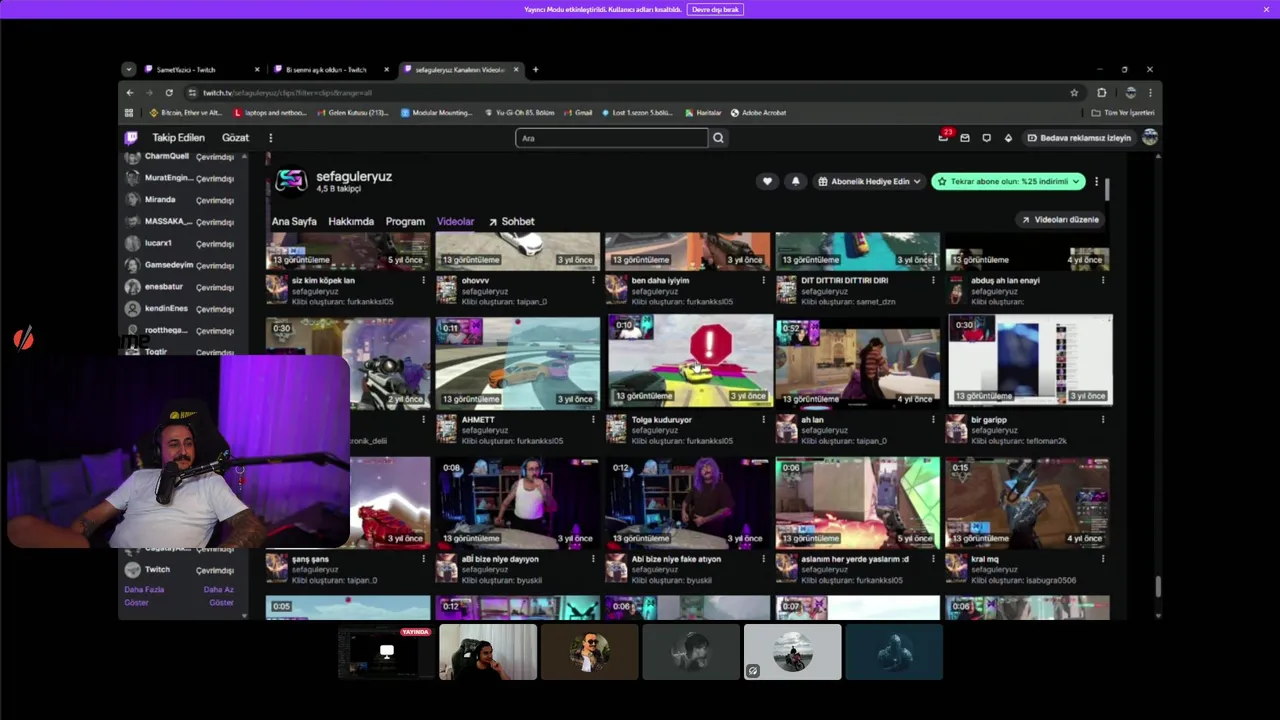Click browser back arrow
The width and height of the screenshot is (1280, 720).
pyautogui.click(x=129, y=92)
